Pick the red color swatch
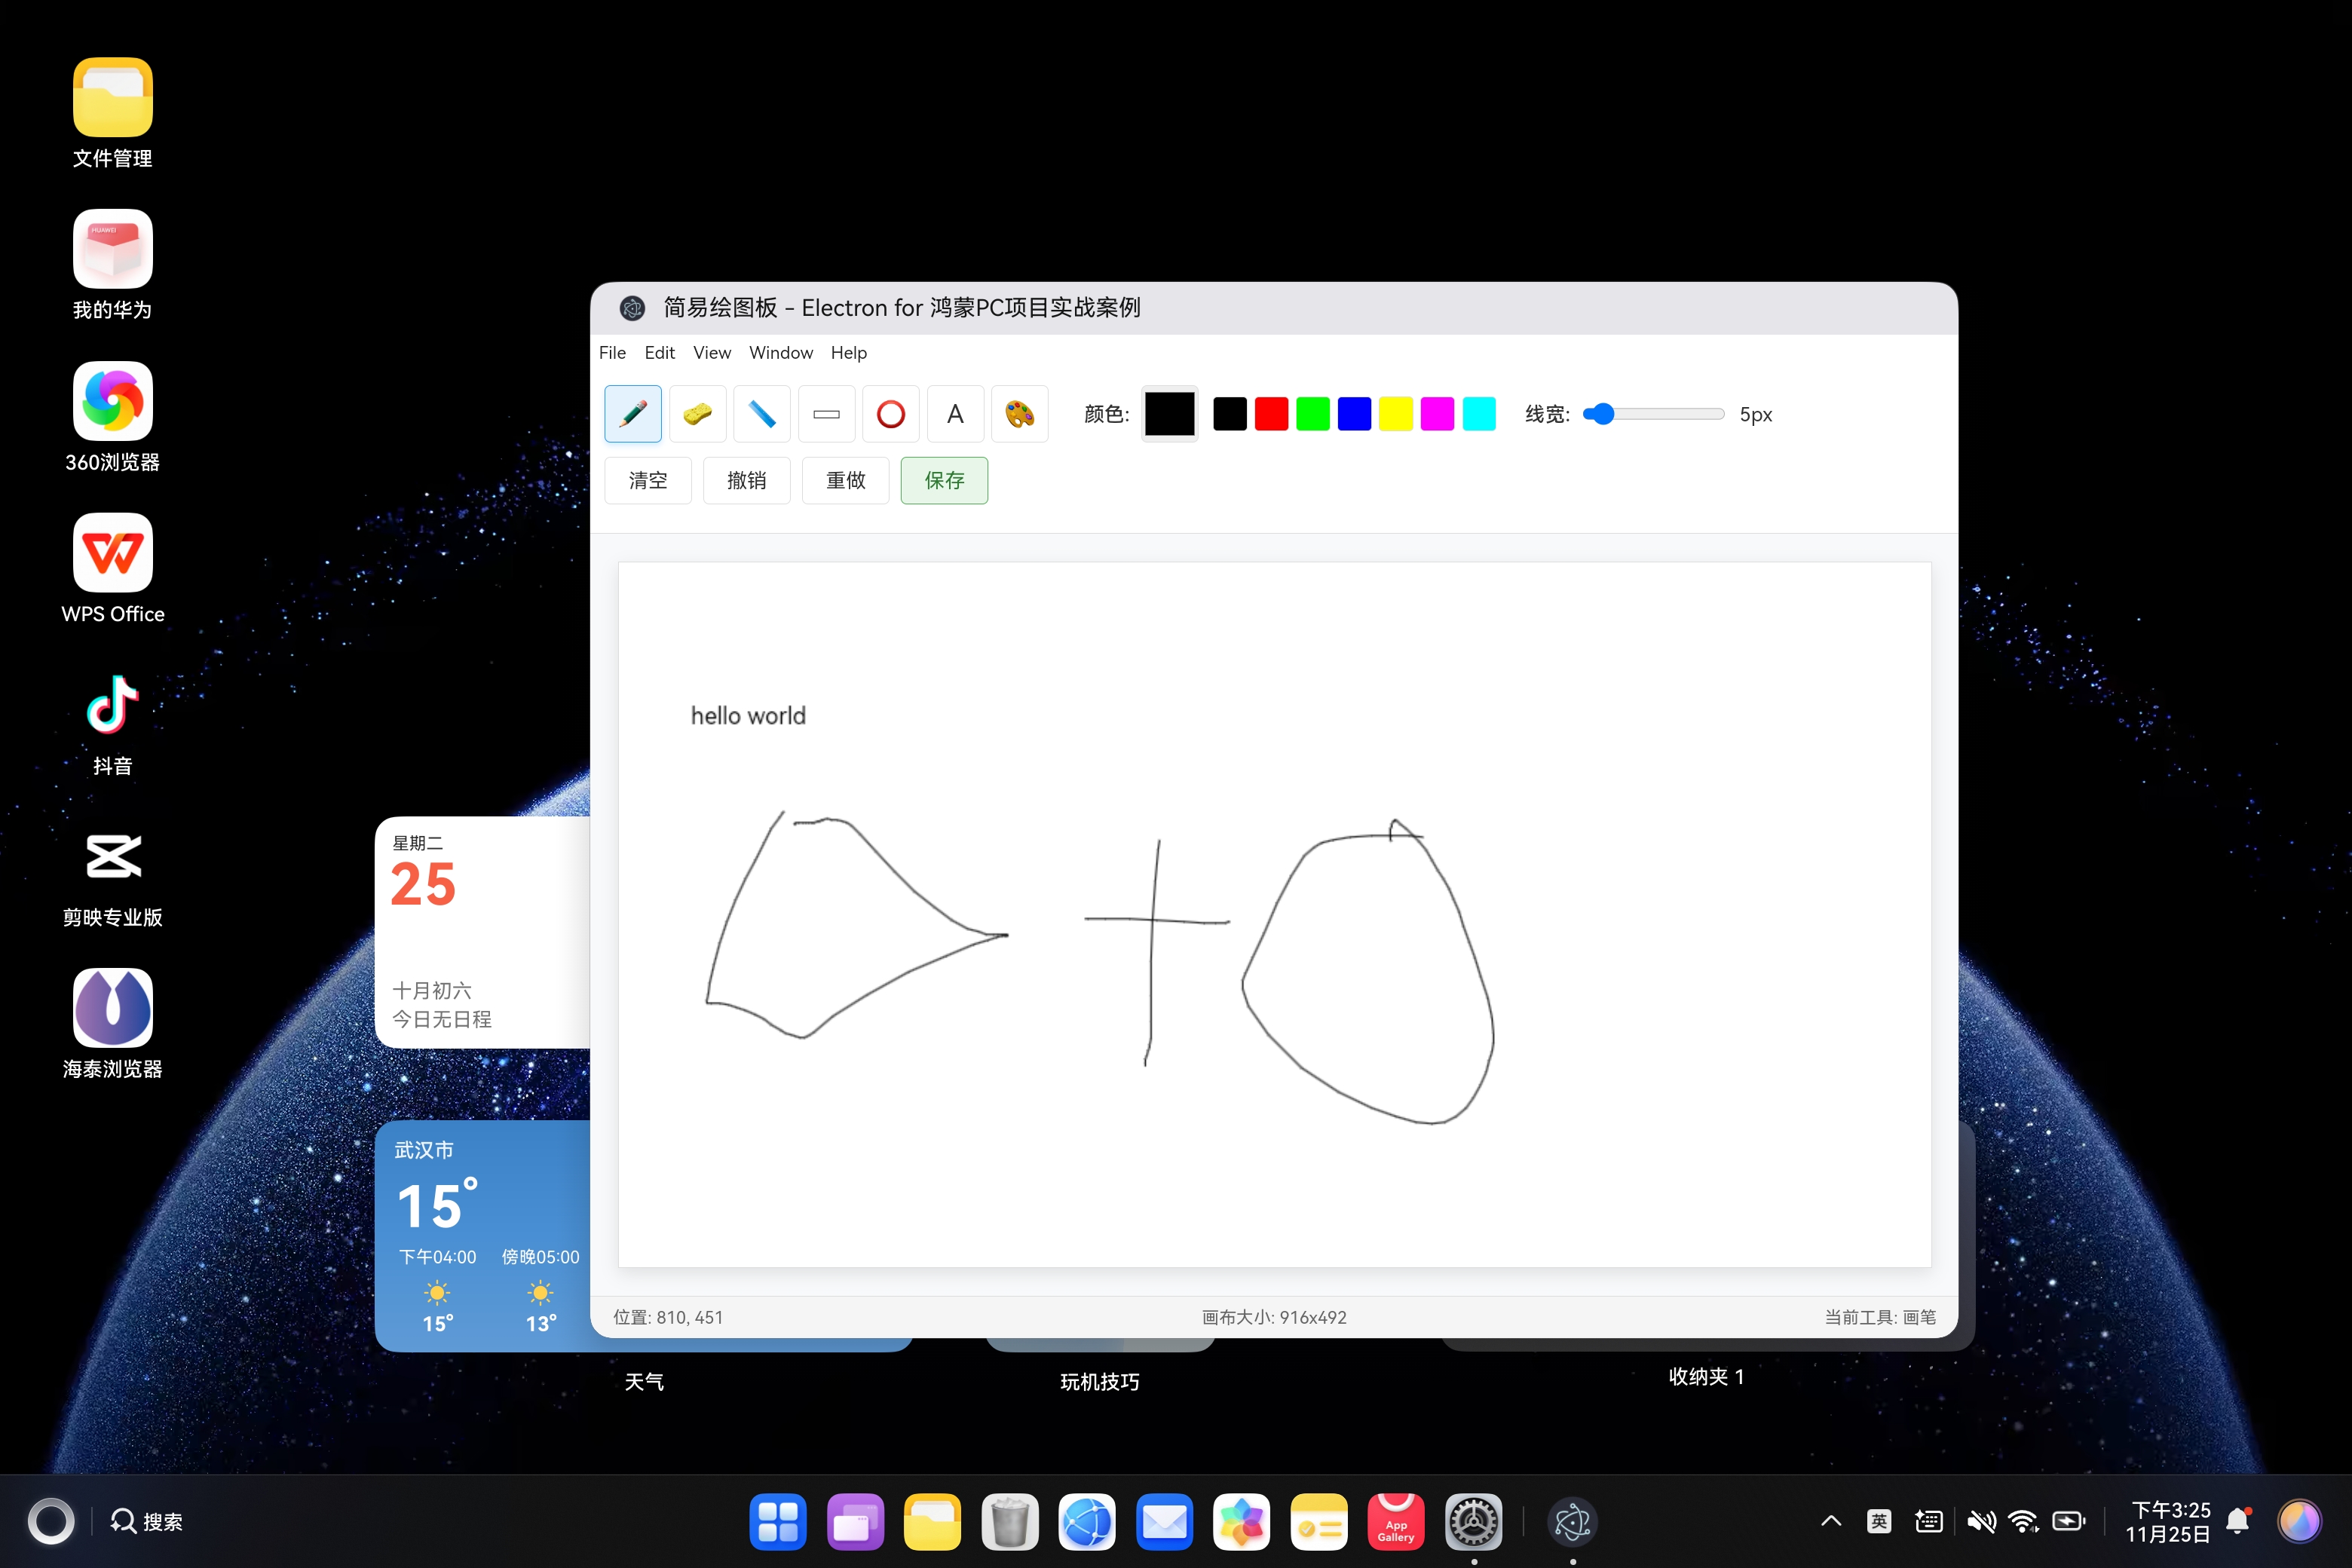 (1271, 414)
